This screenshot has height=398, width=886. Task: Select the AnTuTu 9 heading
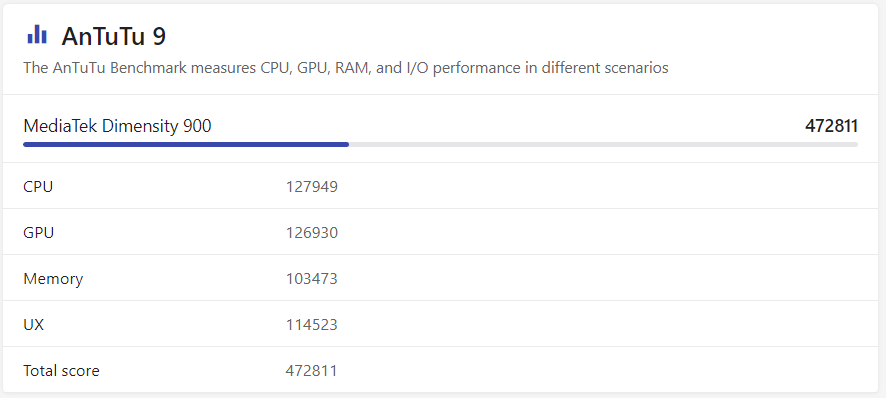[114, 37]
